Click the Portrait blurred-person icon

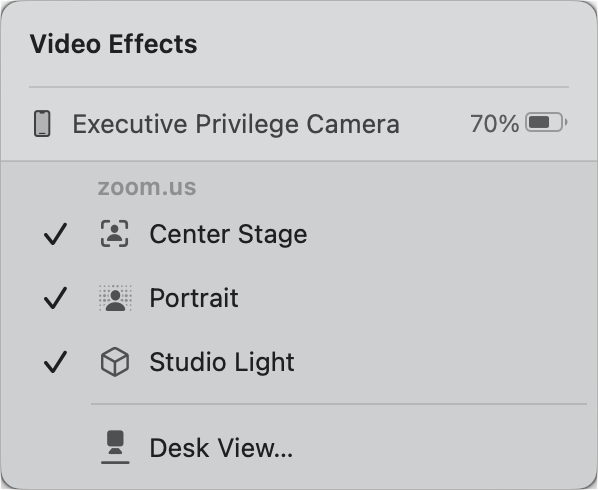[x=115, y=298]
